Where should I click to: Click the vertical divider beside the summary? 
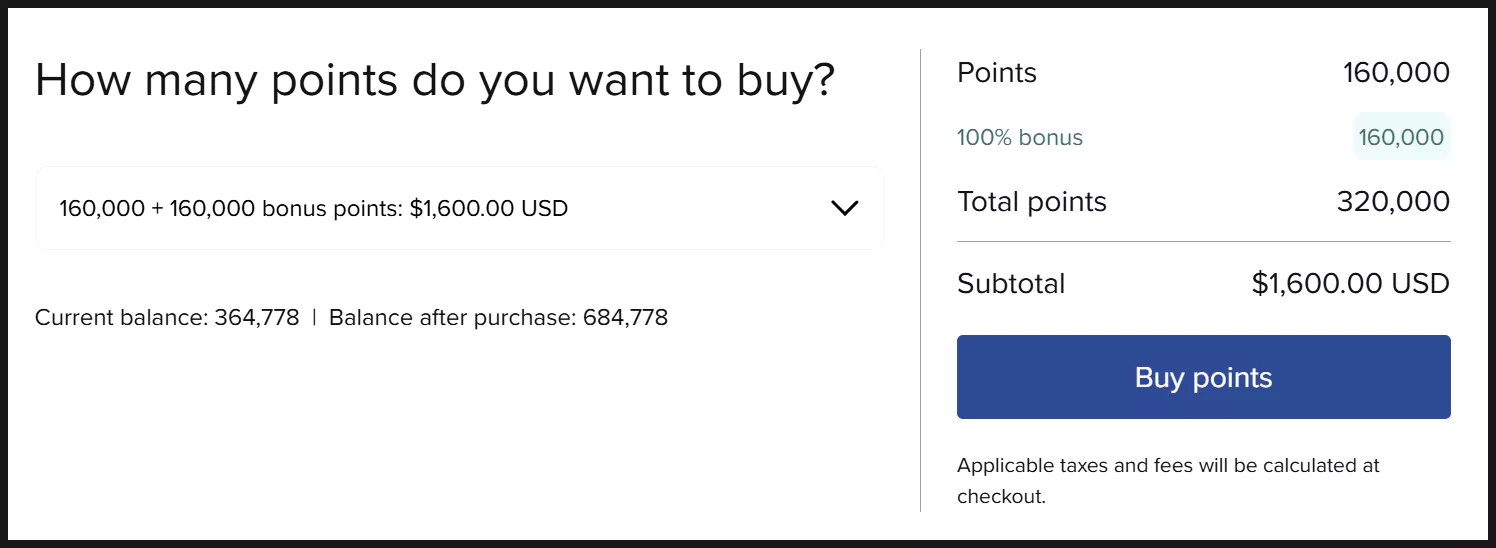pos(920,280)
